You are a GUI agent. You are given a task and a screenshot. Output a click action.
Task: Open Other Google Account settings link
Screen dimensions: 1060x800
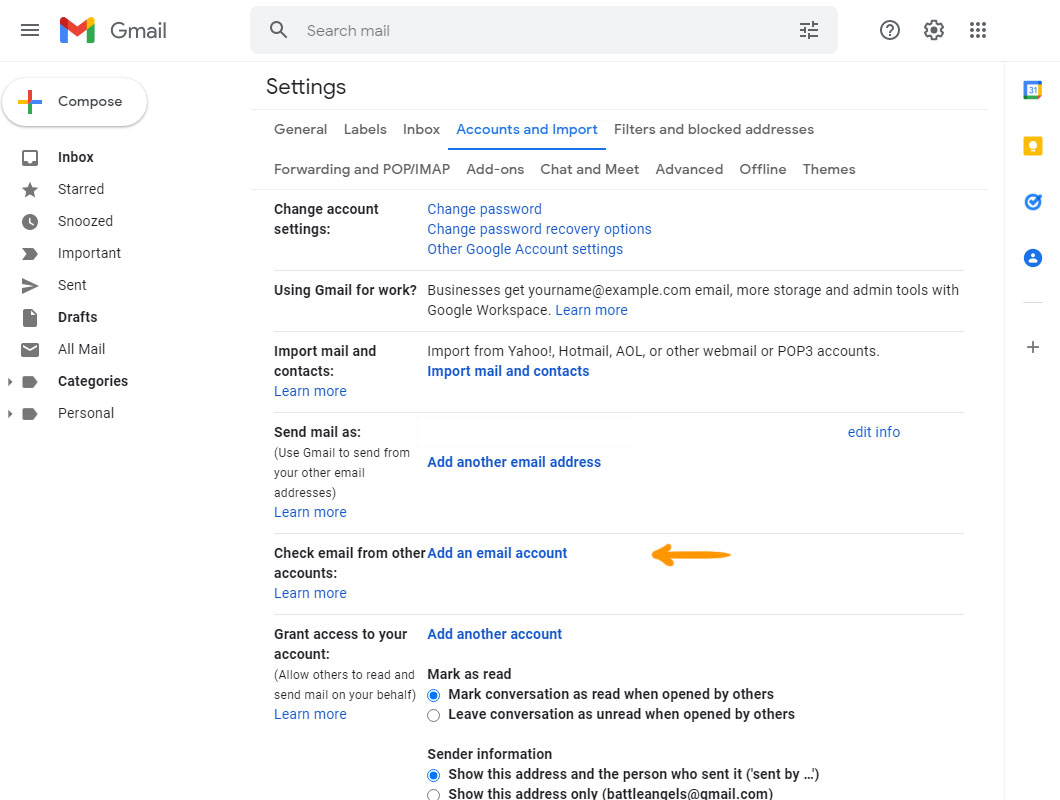[525, 249]
